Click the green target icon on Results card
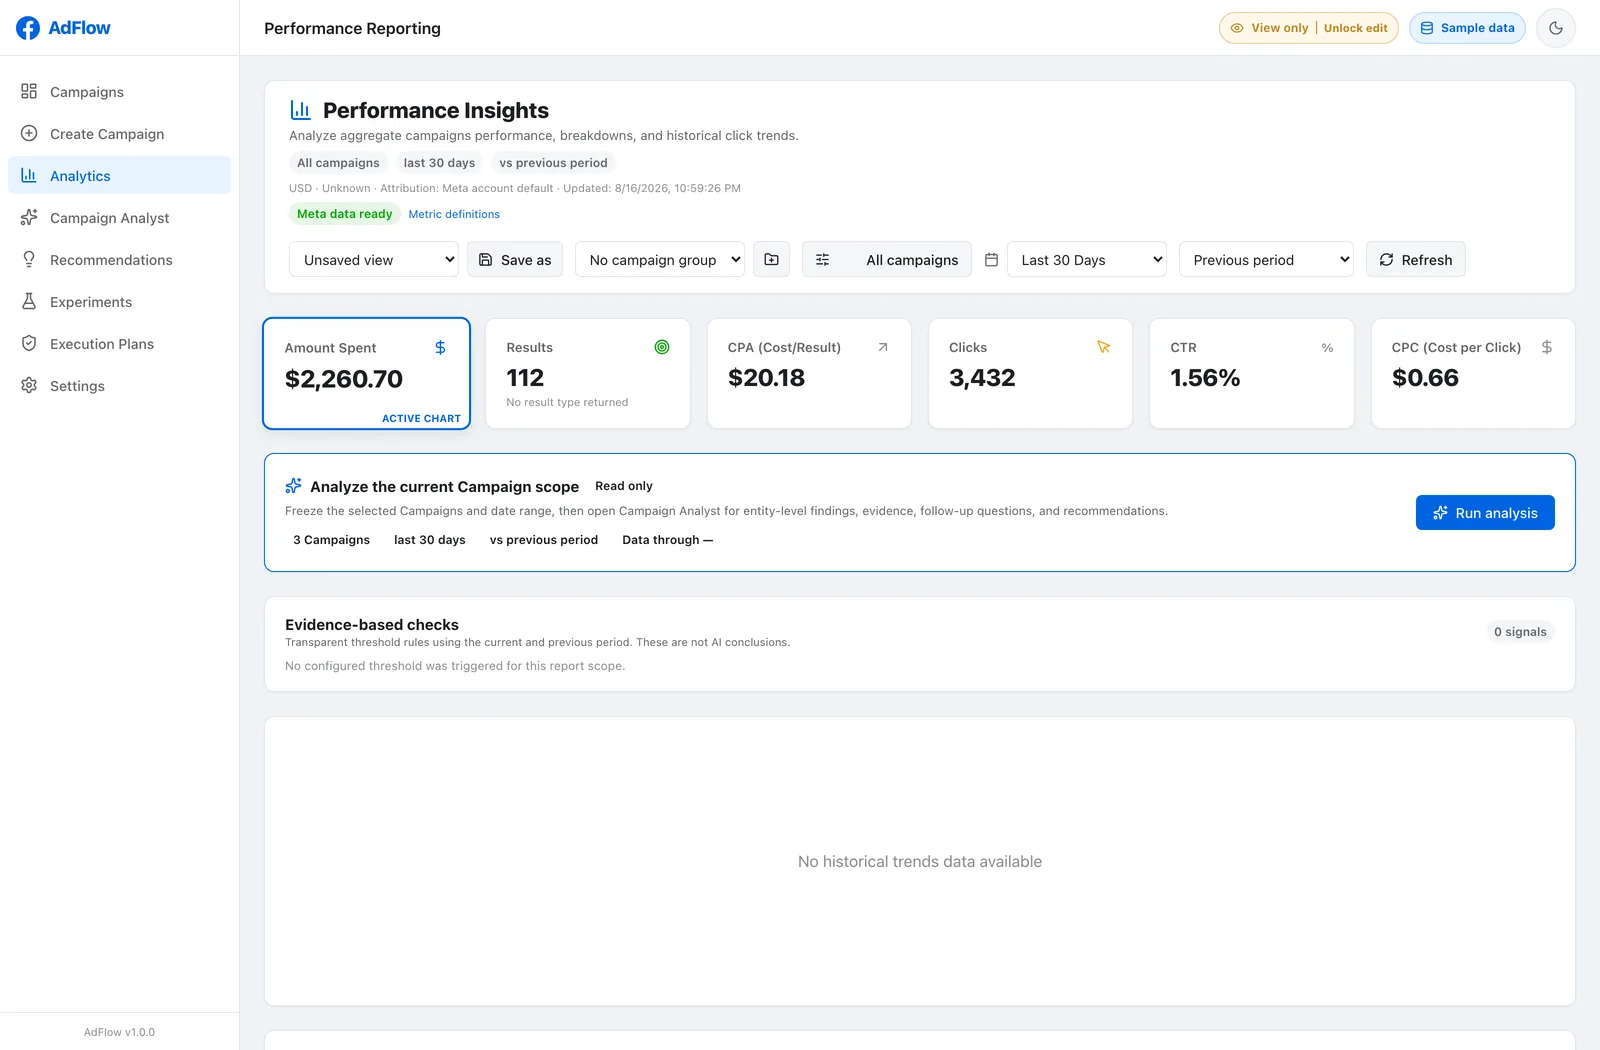1600x1050 pixels. pos(662,347)
